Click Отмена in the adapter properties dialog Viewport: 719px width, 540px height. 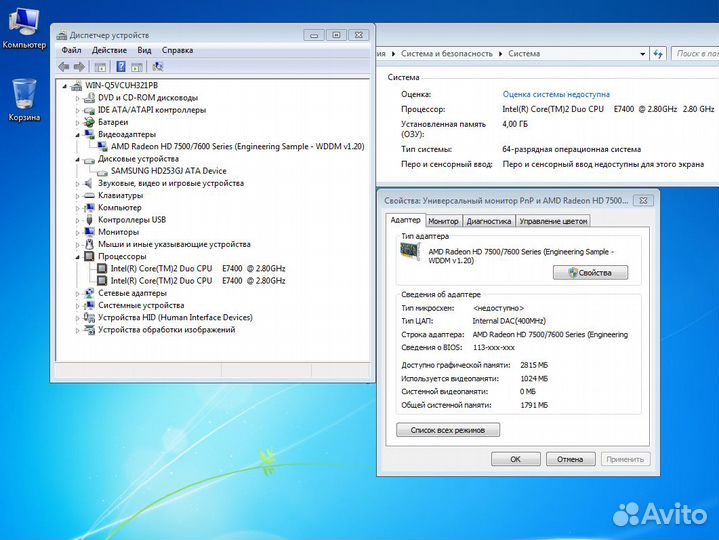coord(570,459)
